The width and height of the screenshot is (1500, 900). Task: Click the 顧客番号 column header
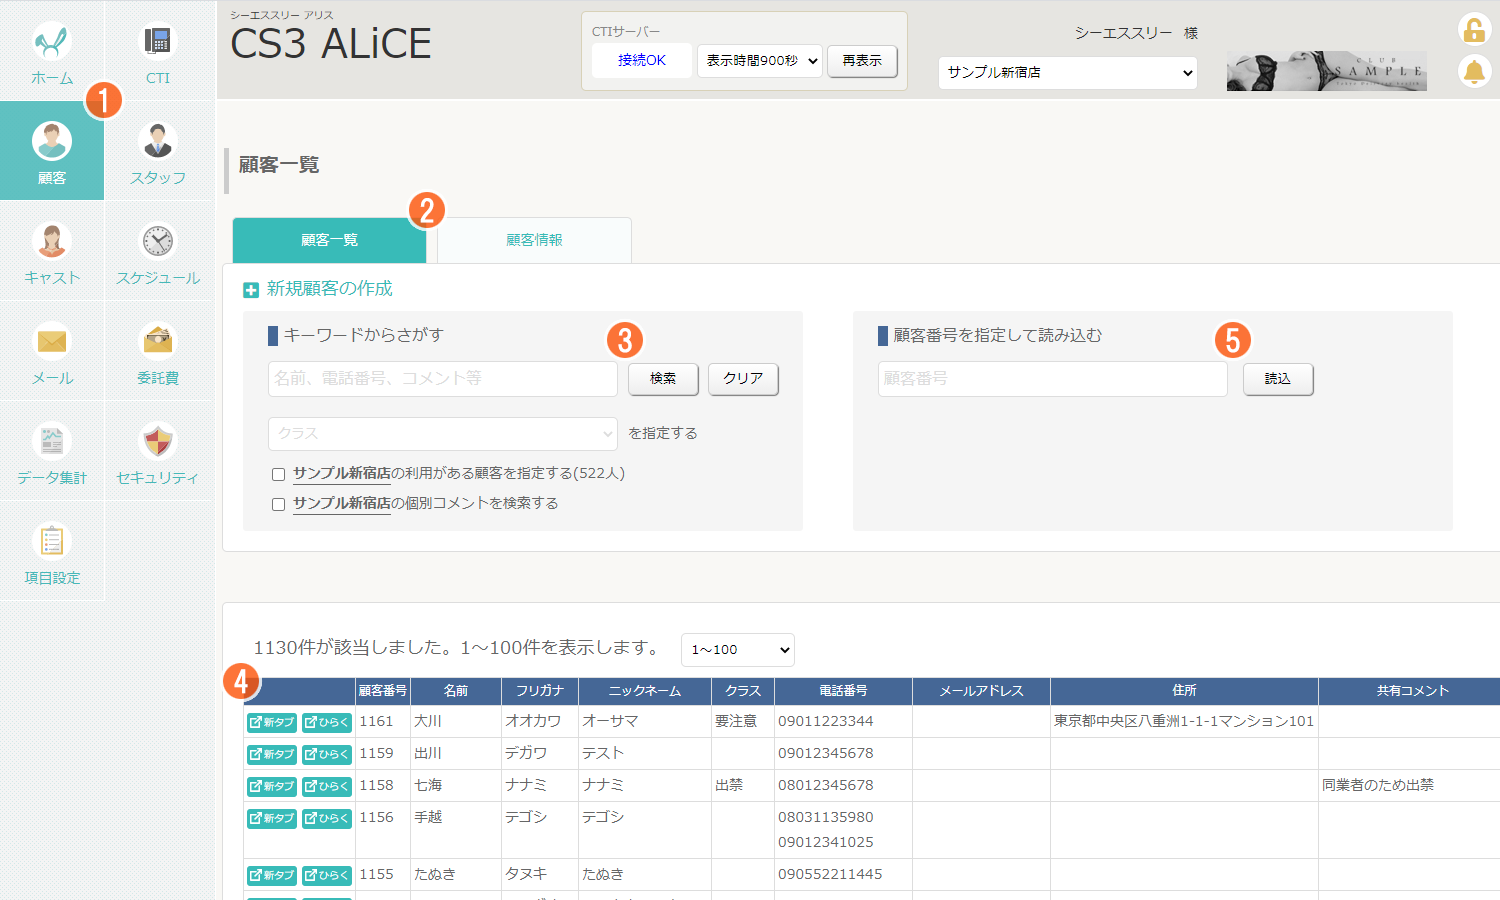click(383, 691)
